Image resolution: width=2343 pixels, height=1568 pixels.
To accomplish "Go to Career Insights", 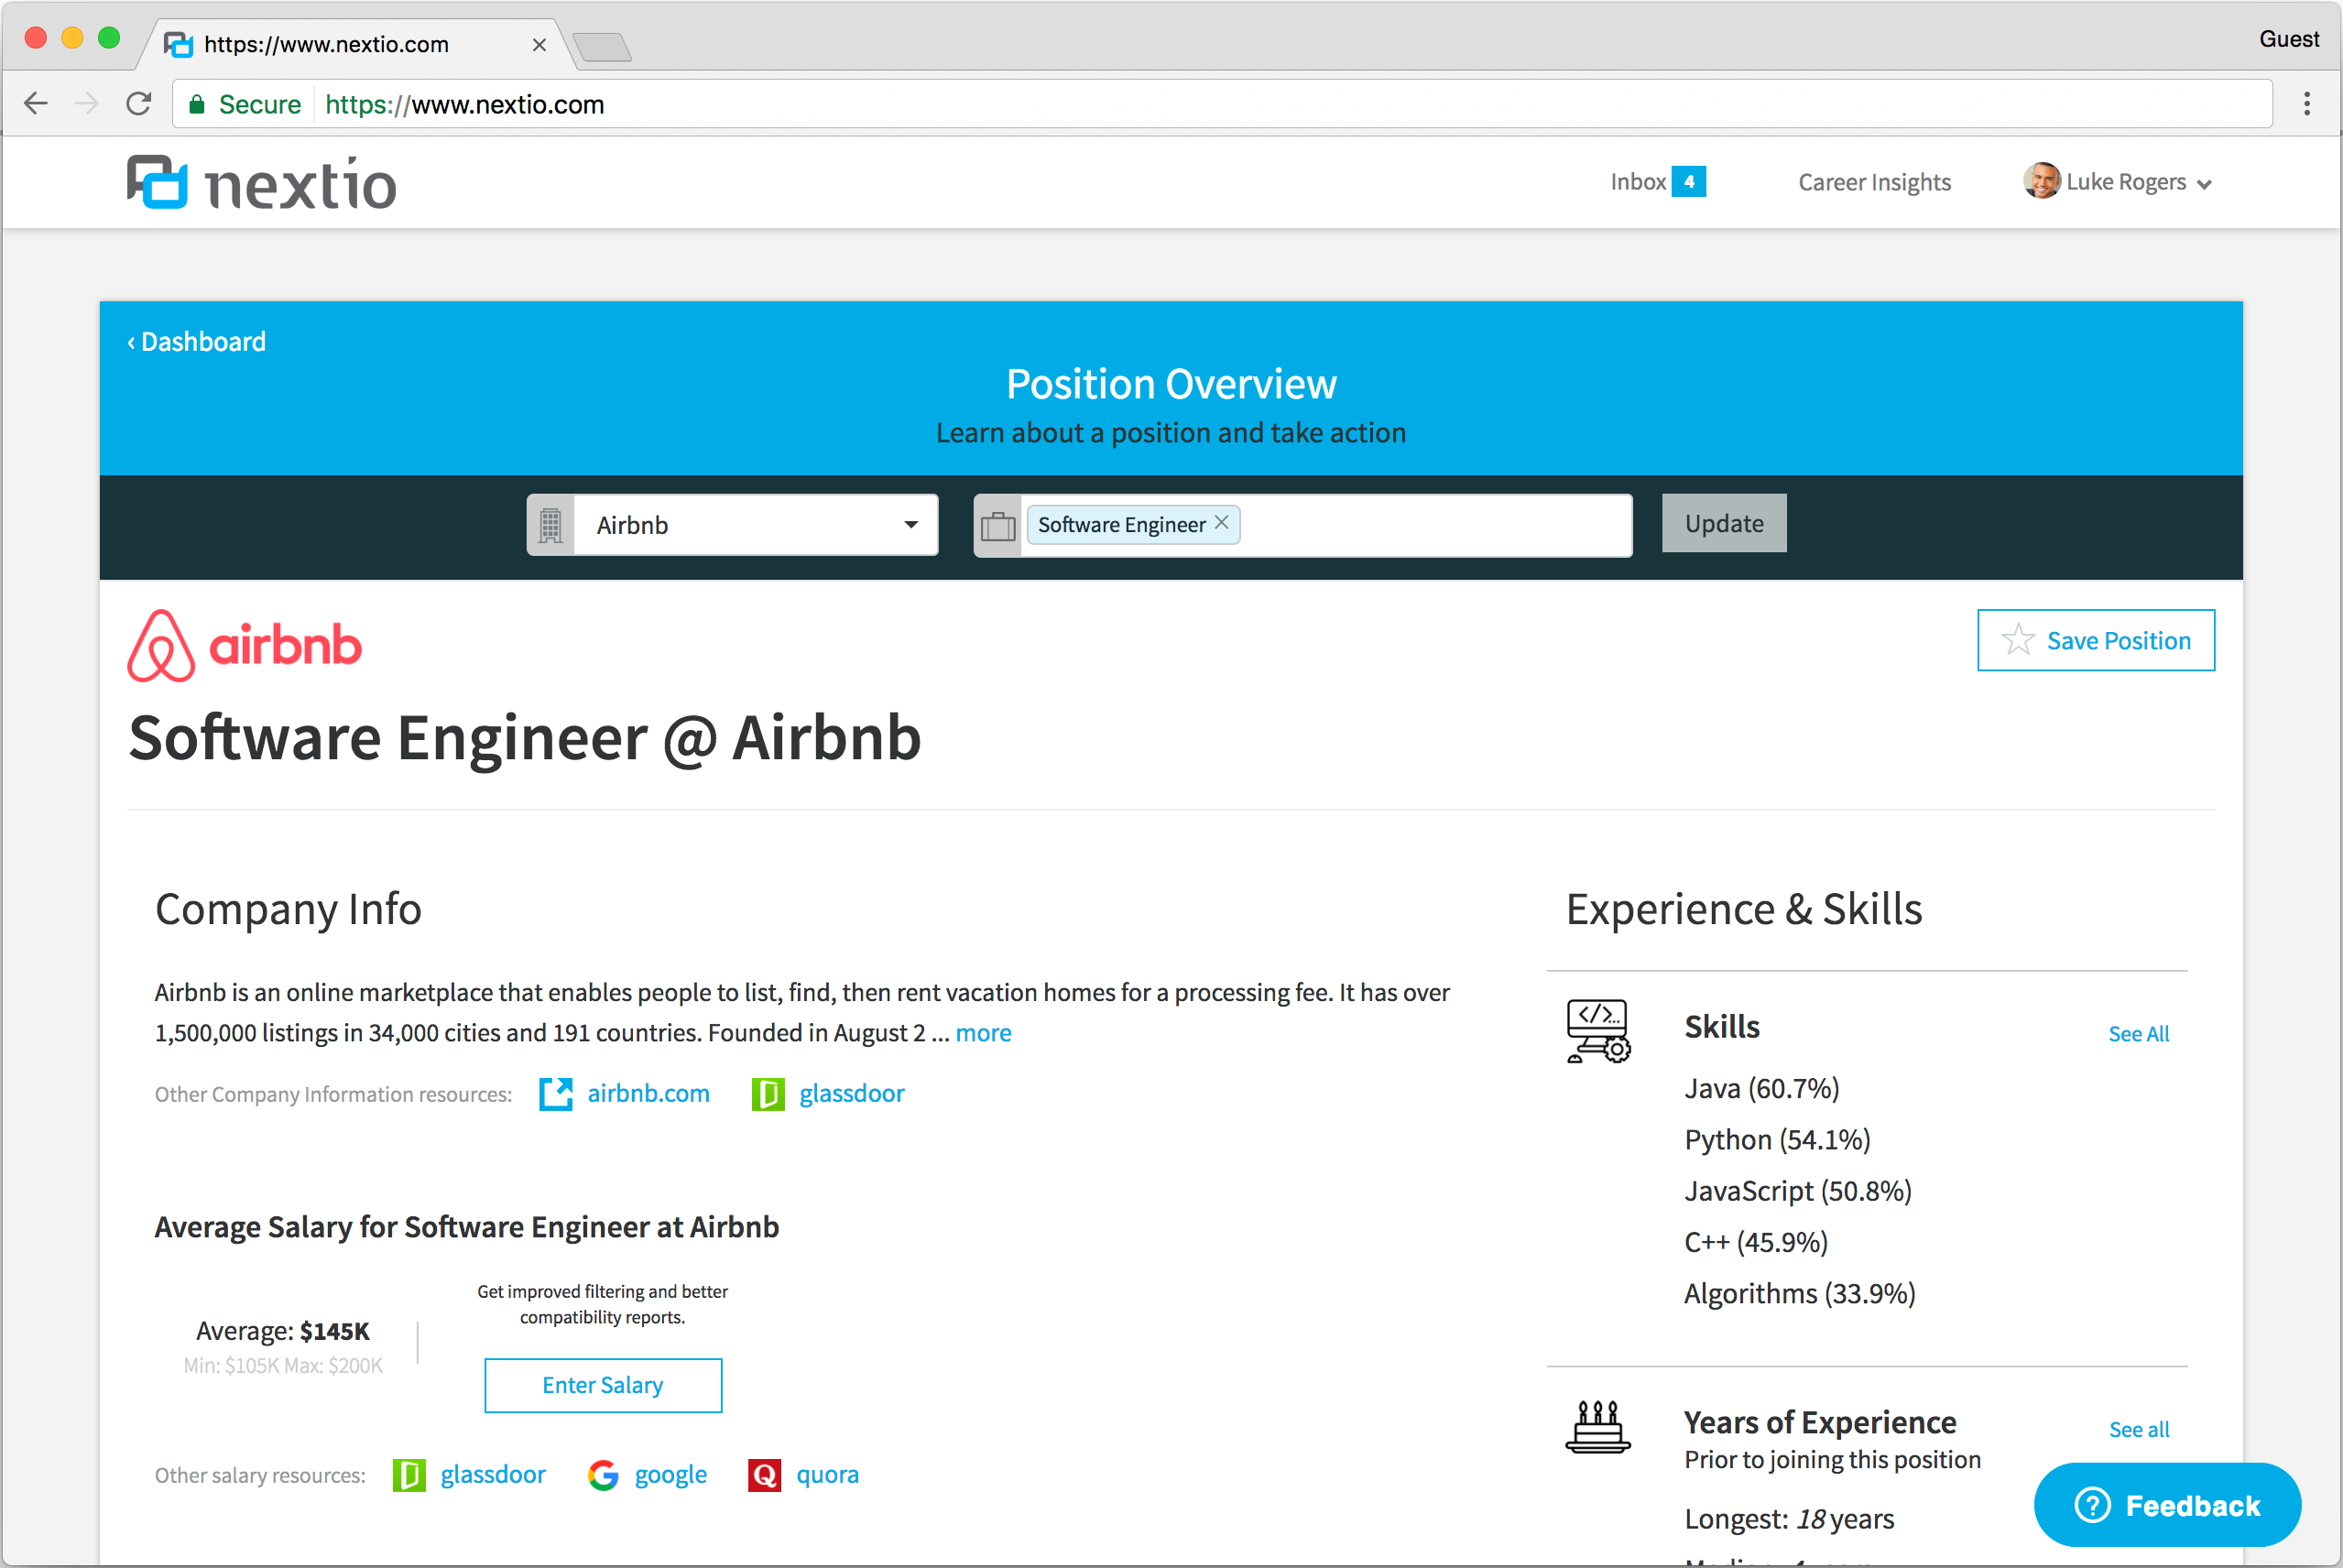I will click(x=1873, y=182).
